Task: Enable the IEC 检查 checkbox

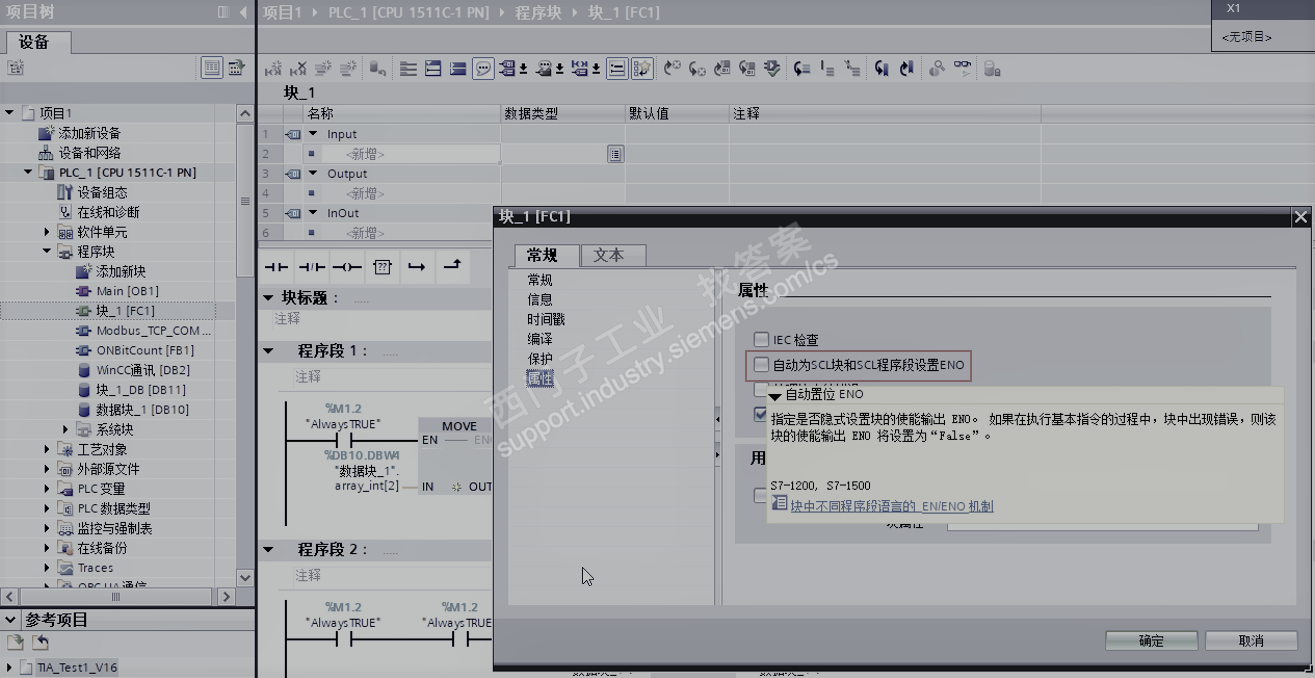Action: [x=762, y=340]
